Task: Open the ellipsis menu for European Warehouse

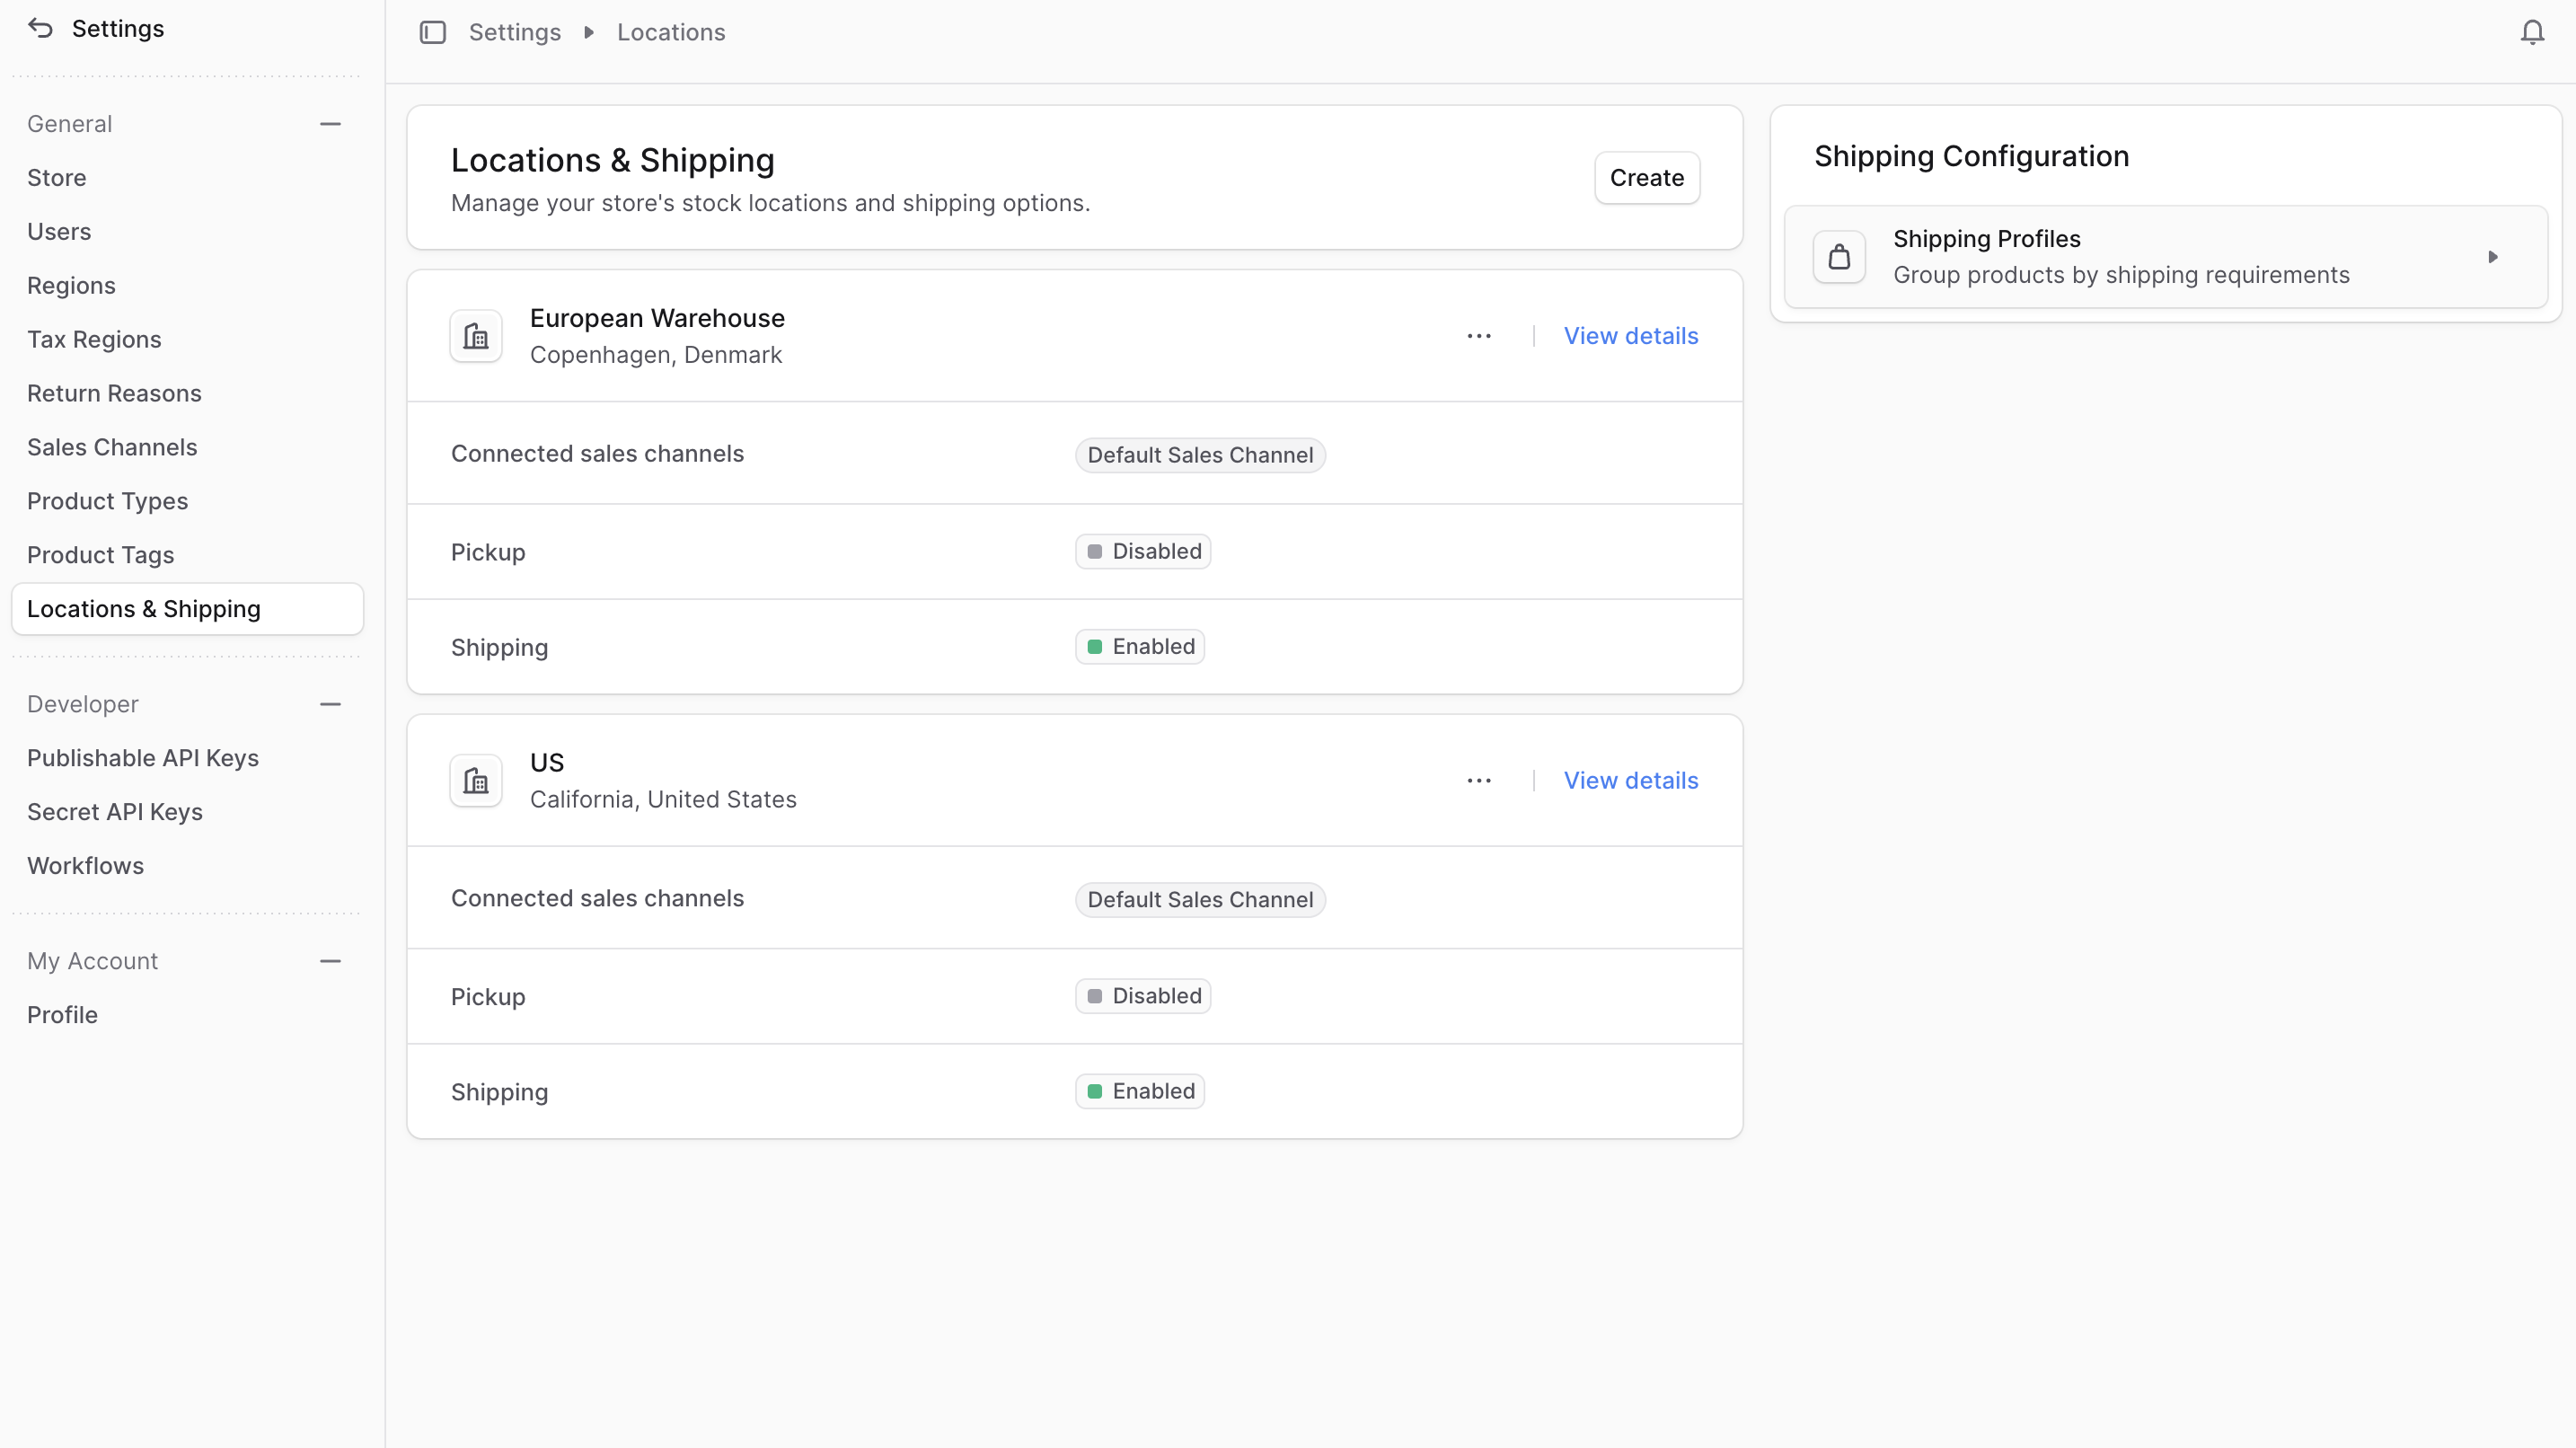Action: point(1478,336)
